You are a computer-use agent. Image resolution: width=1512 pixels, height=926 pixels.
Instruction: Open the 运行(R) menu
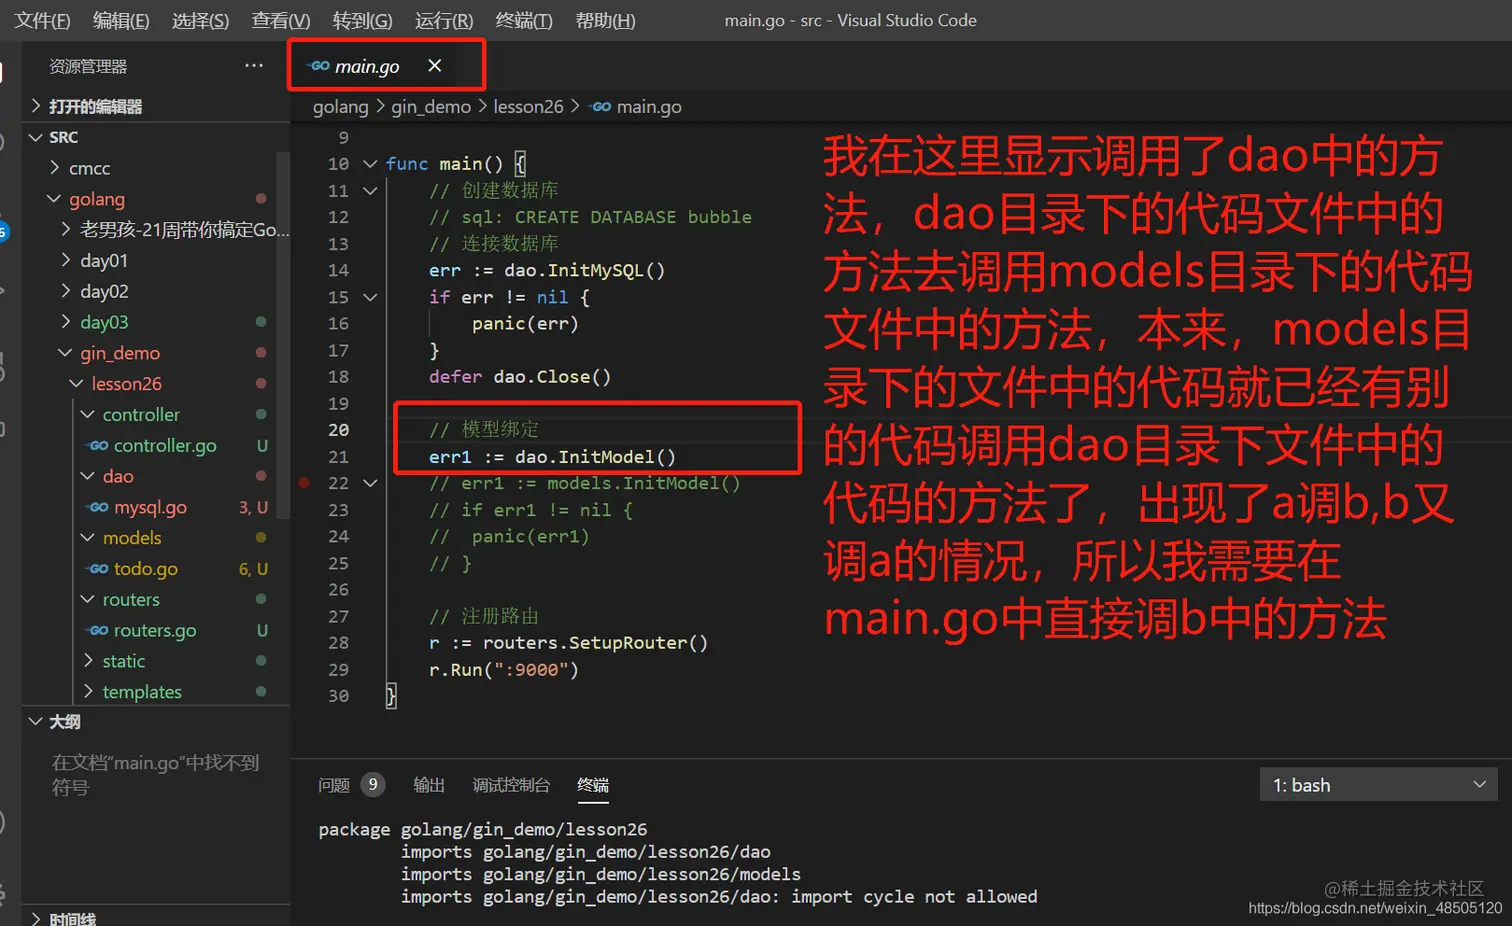444,20
